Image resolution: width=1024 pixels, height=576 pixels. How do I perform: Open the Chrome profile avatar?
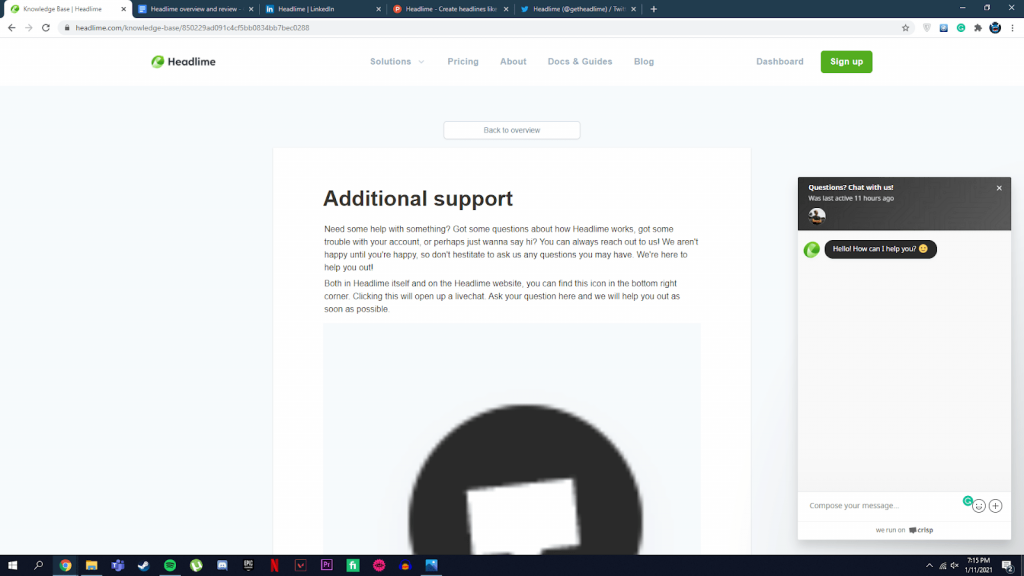coord(995,28)
